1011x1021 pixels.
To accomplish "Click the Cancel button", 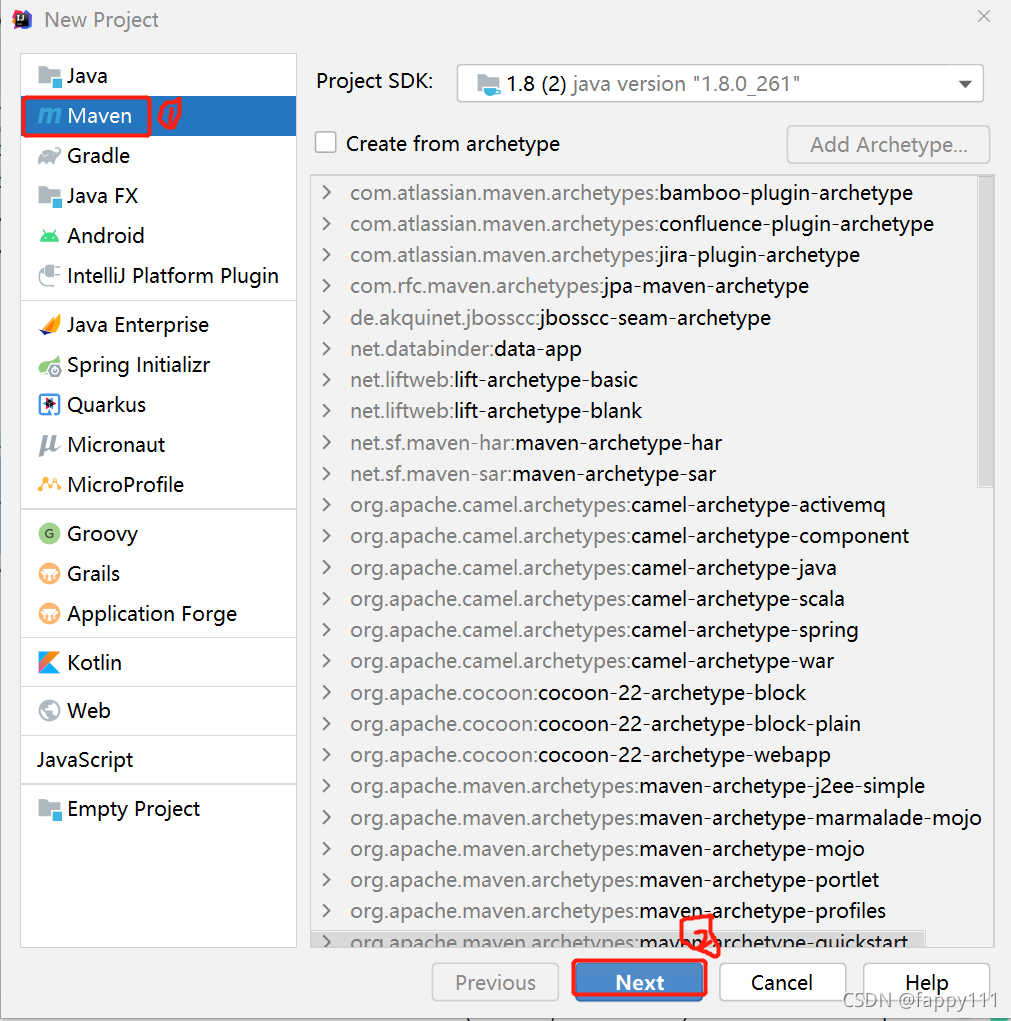I will [782, 982].
